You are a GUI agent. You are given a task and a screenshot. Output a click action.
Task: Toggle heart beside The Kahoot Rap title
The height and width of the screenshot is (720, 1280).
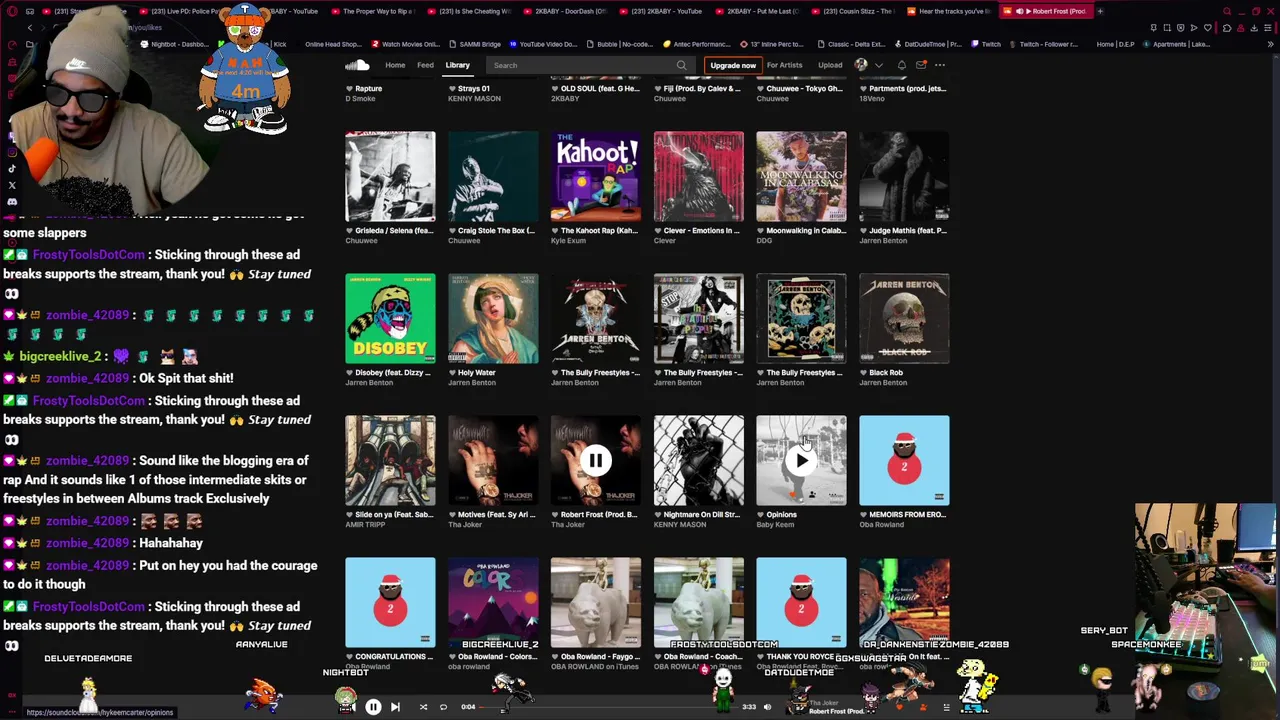coord(555,231)
